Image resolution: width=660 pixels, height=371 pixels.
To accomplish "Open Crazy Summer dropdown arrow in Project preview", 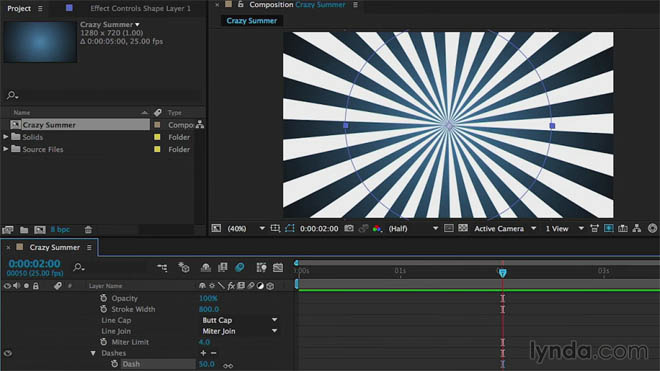I will click(x=137, y=24).
